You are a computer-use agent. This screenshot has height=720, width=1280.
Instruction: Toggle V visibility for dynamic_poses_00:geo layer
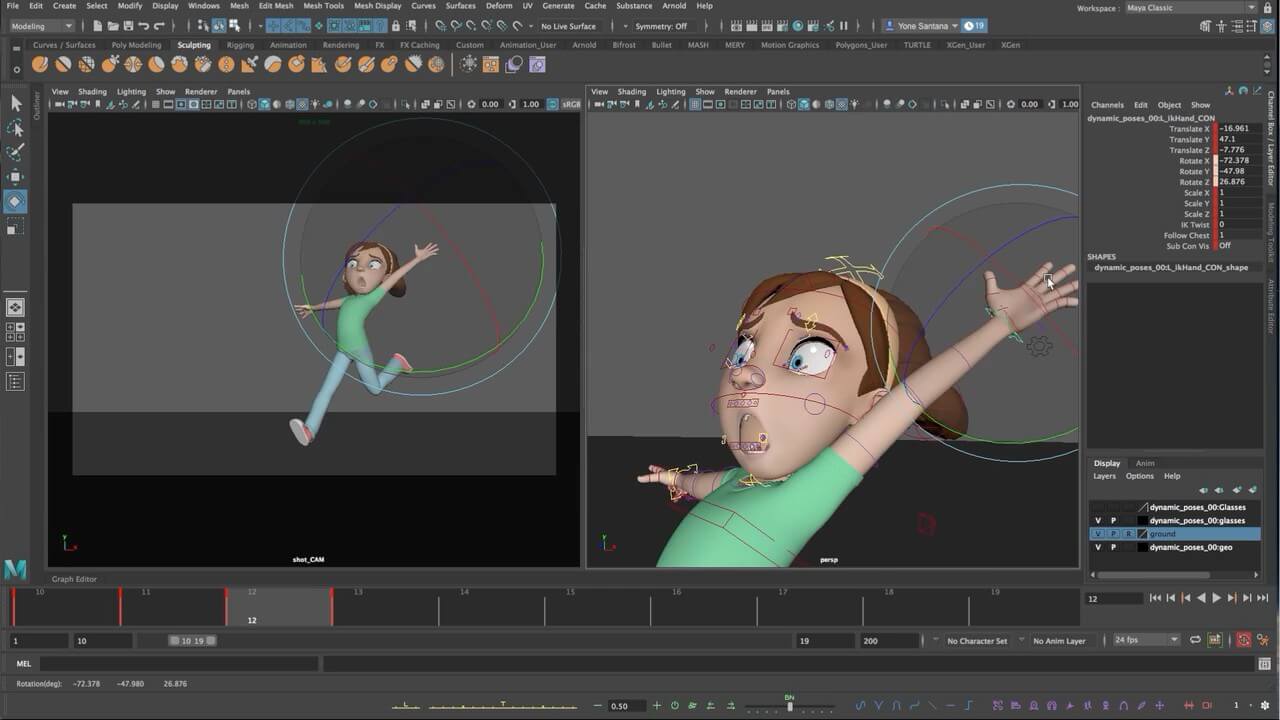tap(1098, 547)
